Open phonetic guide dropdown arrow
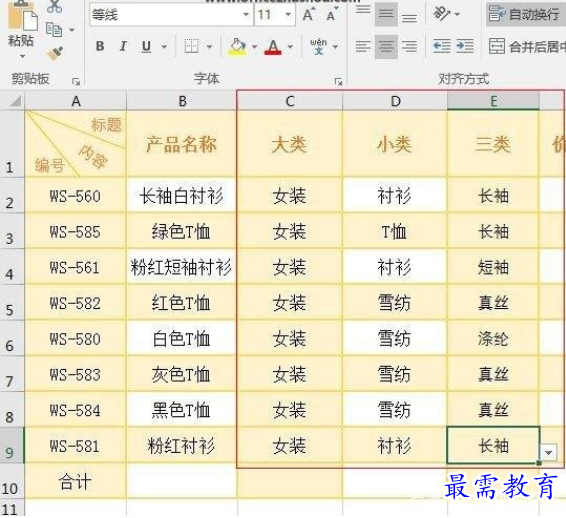The image size is (566, 518). tap(336, 47)
